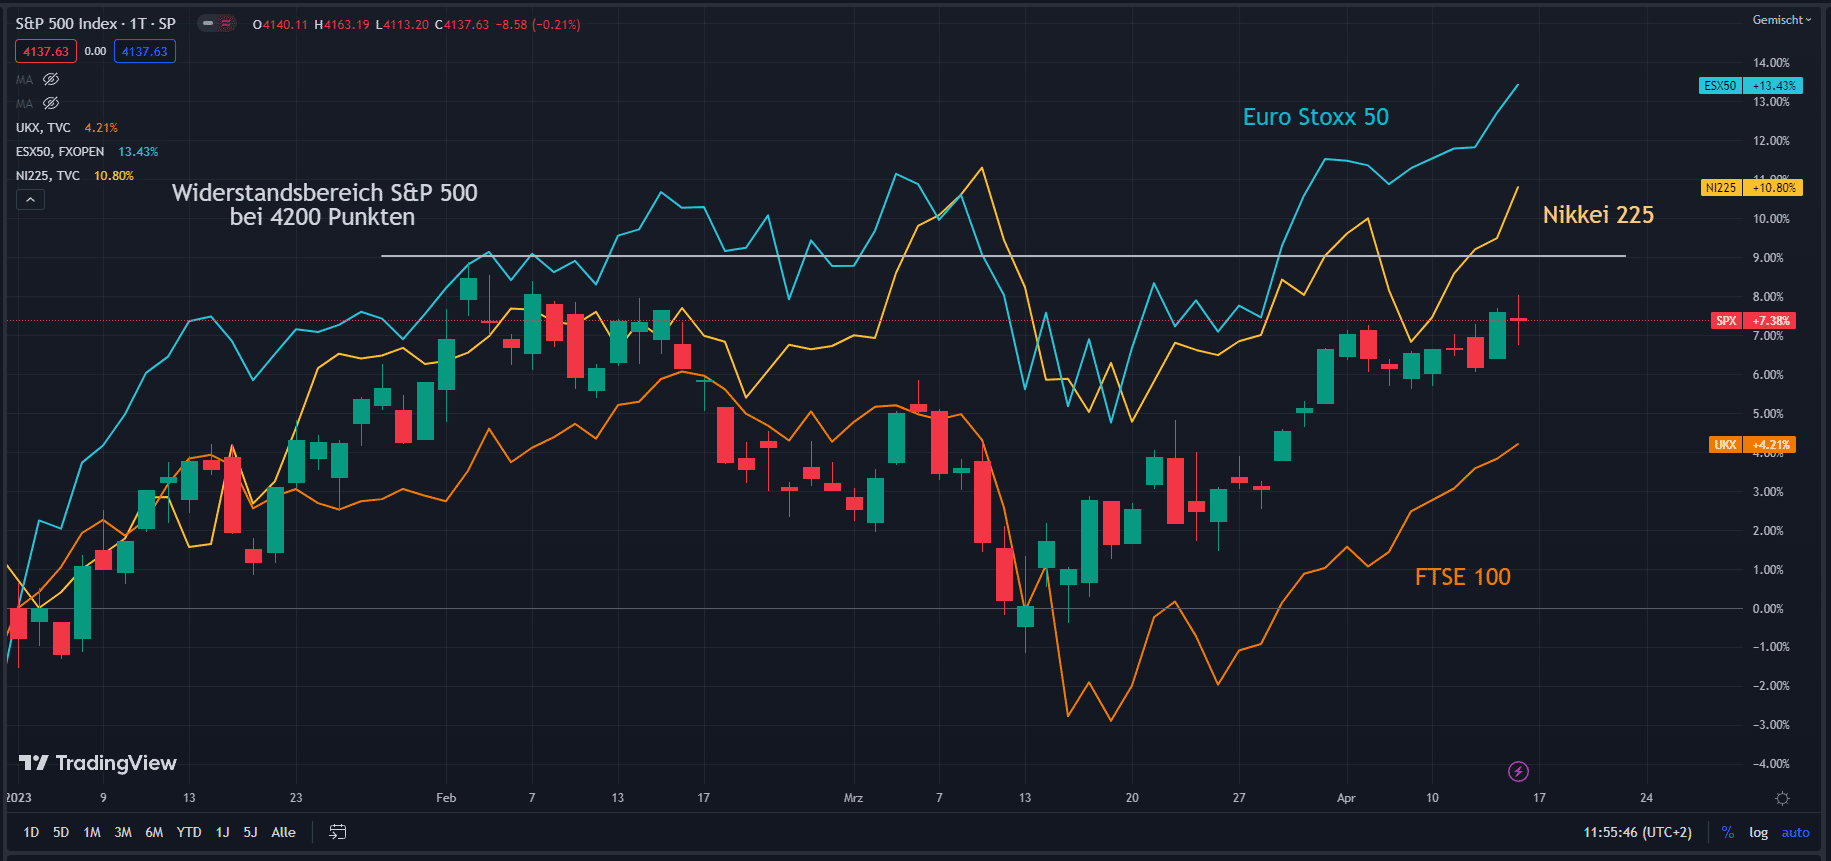Select the 5J time range
1831x861 pixels.
click(x=250, y=832)
